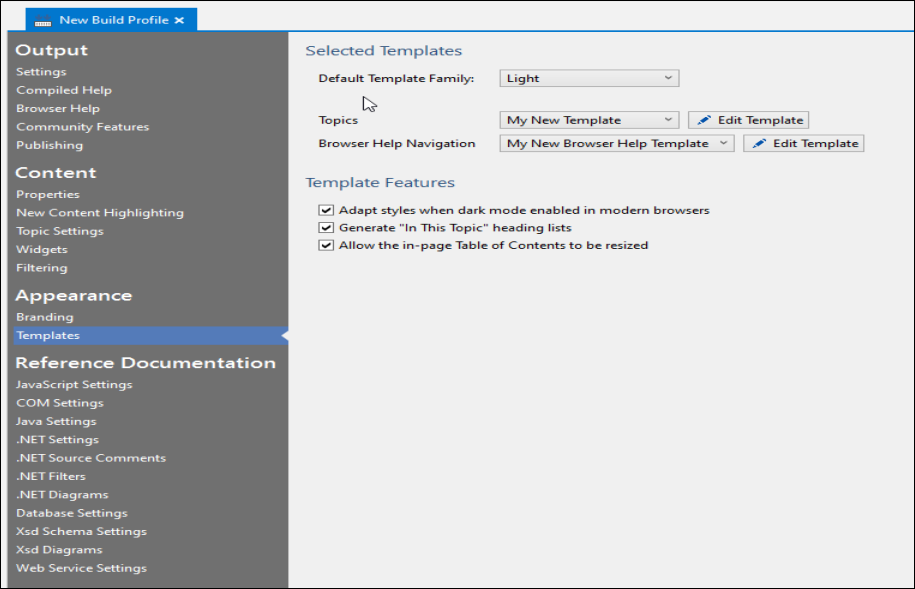Select Community Features in sidebar
The width and height of the screenshot is (915, 589).
[x=82, y=127]
